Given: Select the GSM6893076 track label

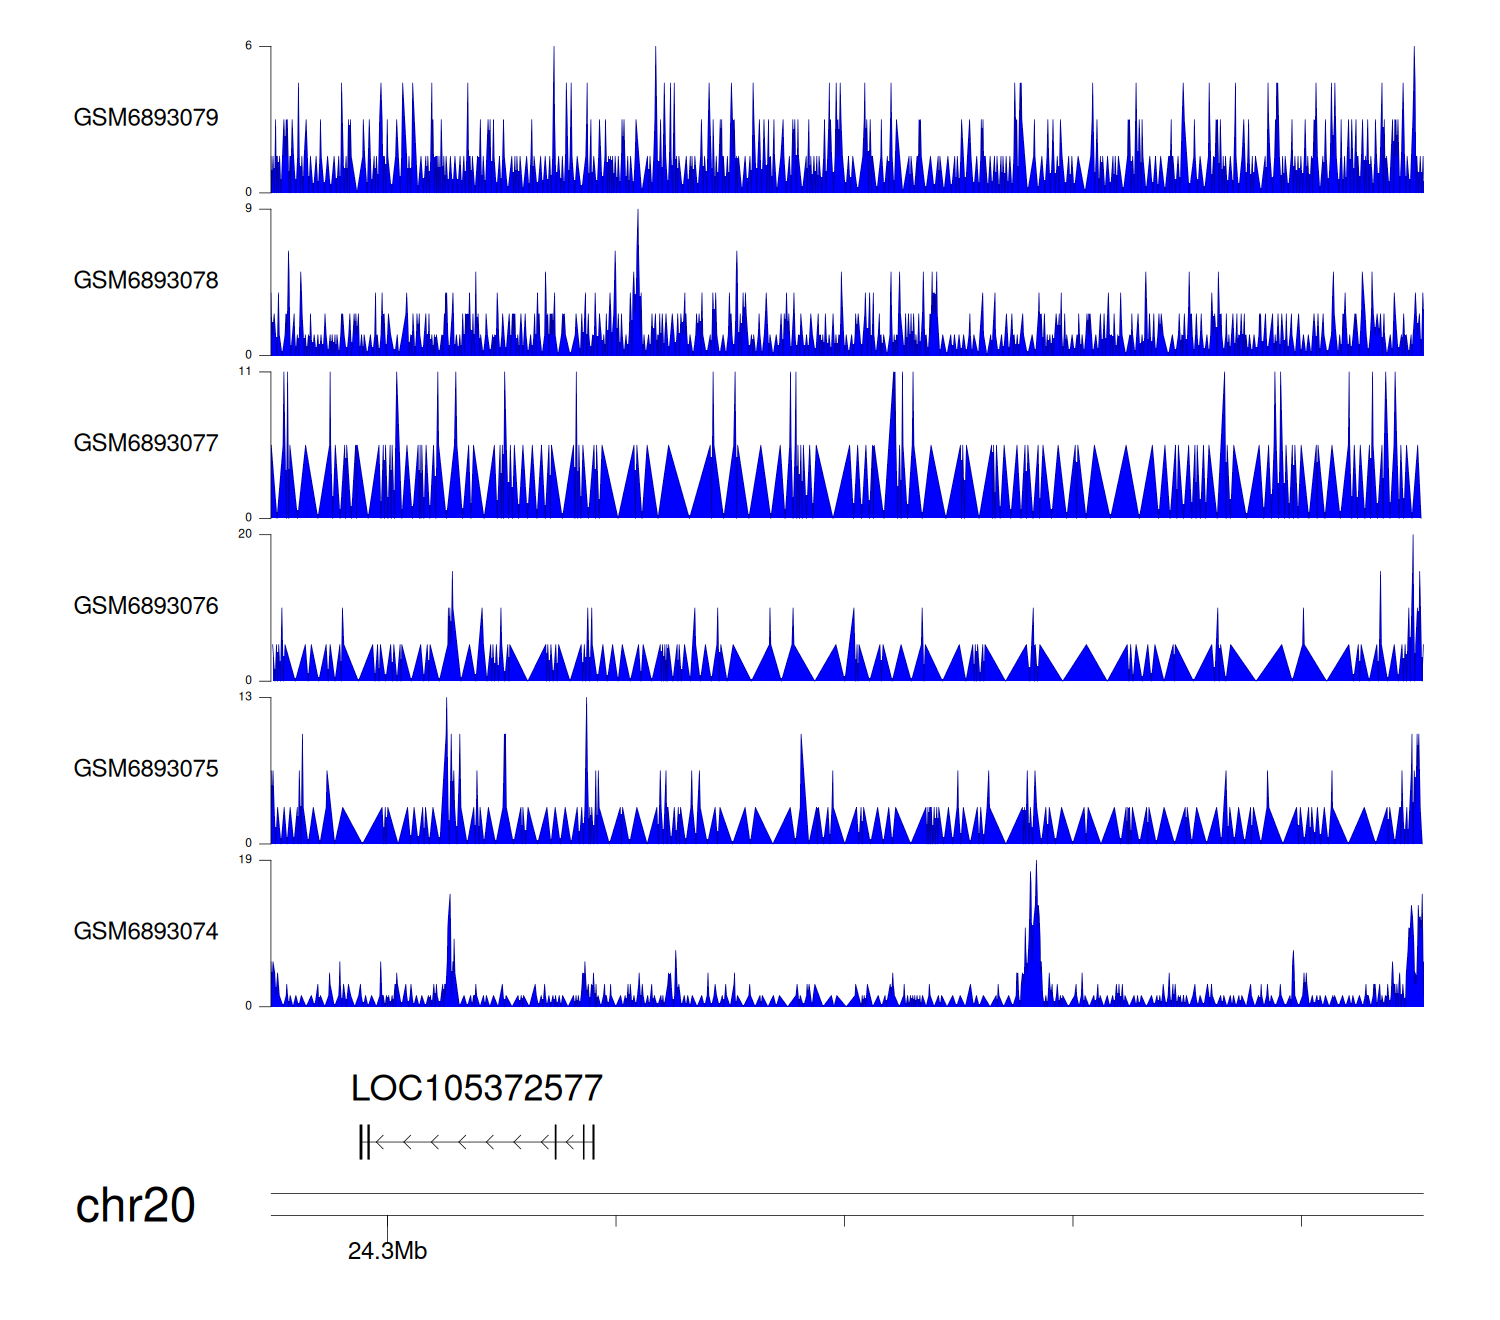Looking at the screenshot, I should coord(146,606).
